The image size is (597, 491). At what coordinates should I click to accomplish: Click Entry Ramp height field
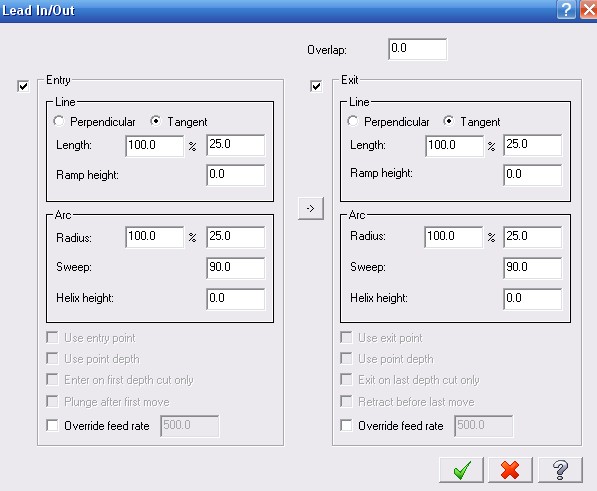(x=236, y=175)
